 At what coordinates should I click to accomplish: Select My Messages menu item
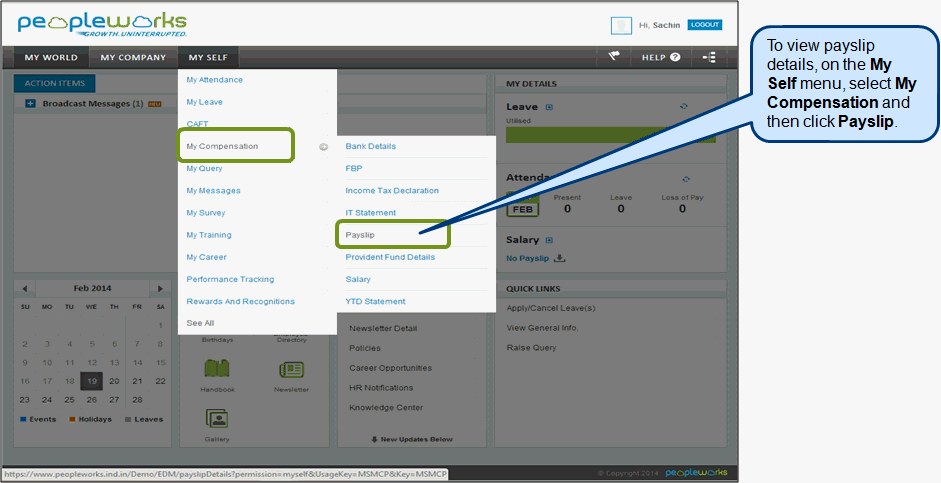click(214, 191)
